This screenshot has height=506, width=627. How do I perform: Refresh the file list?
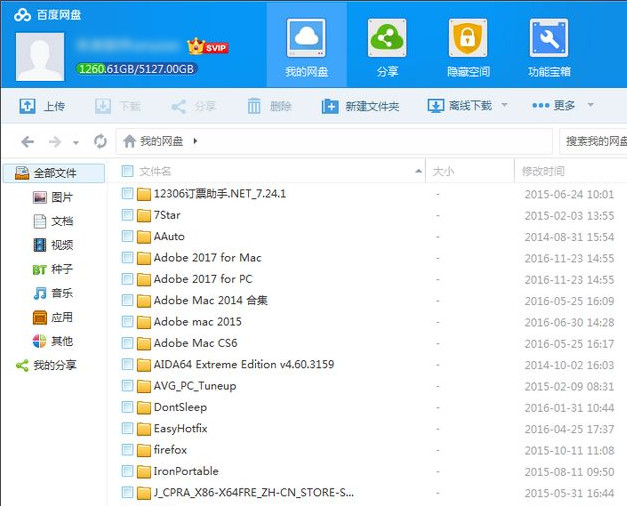(100, 141)
